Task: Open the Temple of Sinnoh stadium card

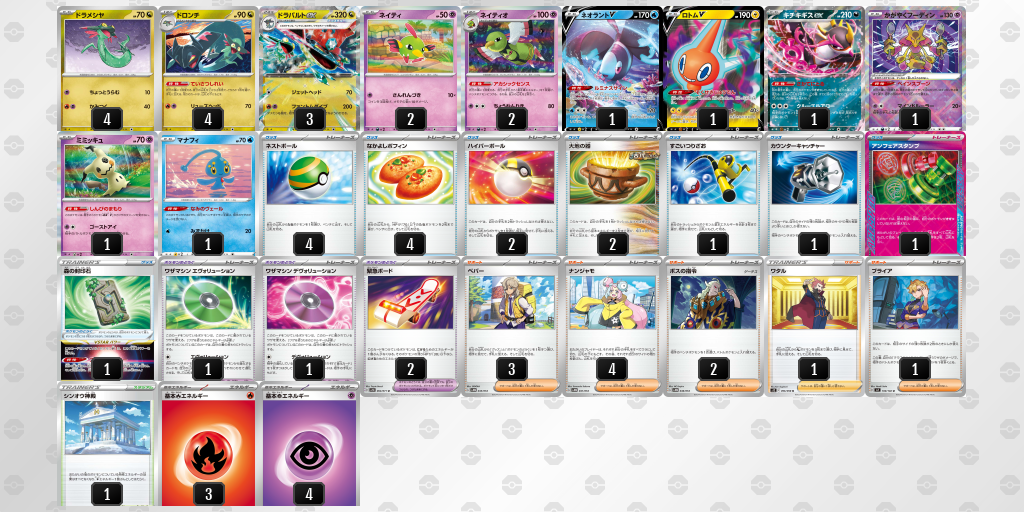Action: (107, 445)
